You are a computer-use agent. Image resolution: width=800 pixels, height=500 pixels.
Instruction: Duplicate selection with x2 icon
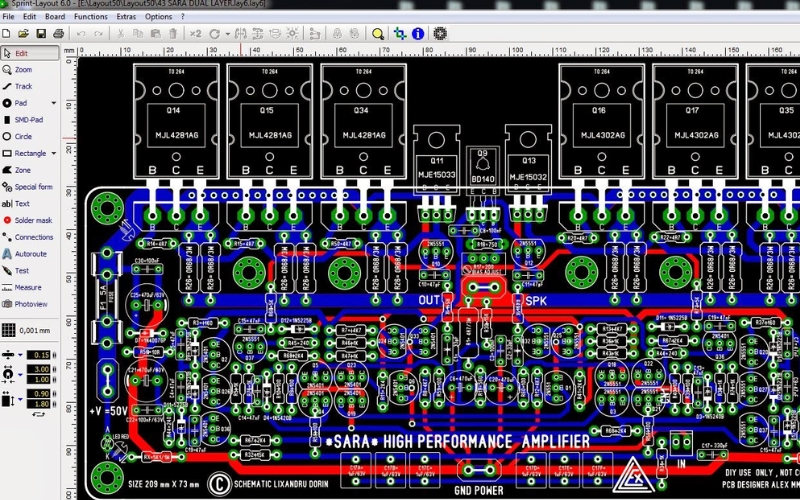tap(195, 34)
